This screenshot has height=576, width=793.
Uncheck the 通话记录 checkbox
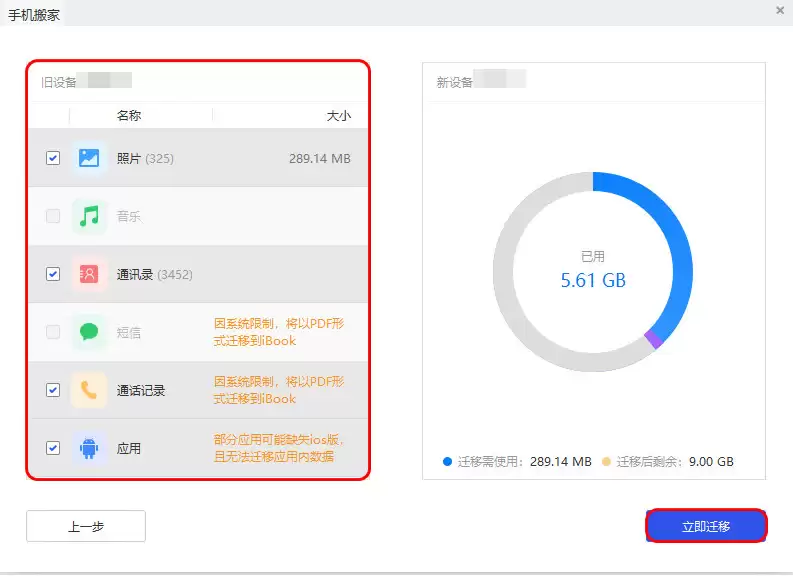53,390
